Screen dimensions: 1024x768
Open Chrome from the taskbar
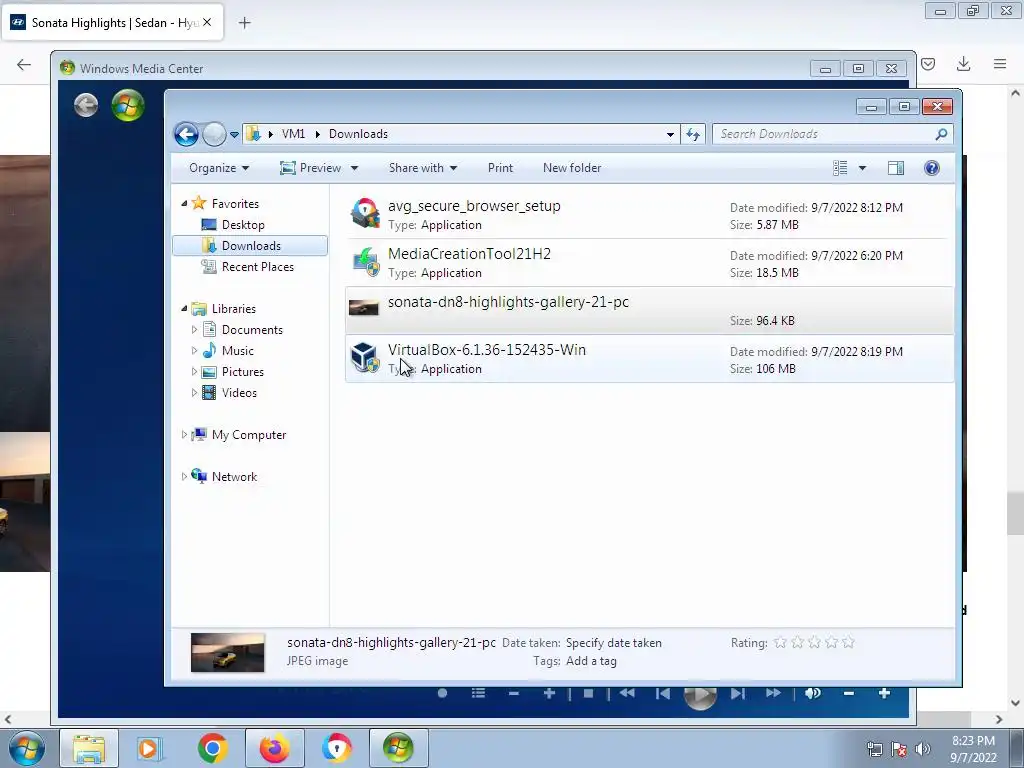212,748
